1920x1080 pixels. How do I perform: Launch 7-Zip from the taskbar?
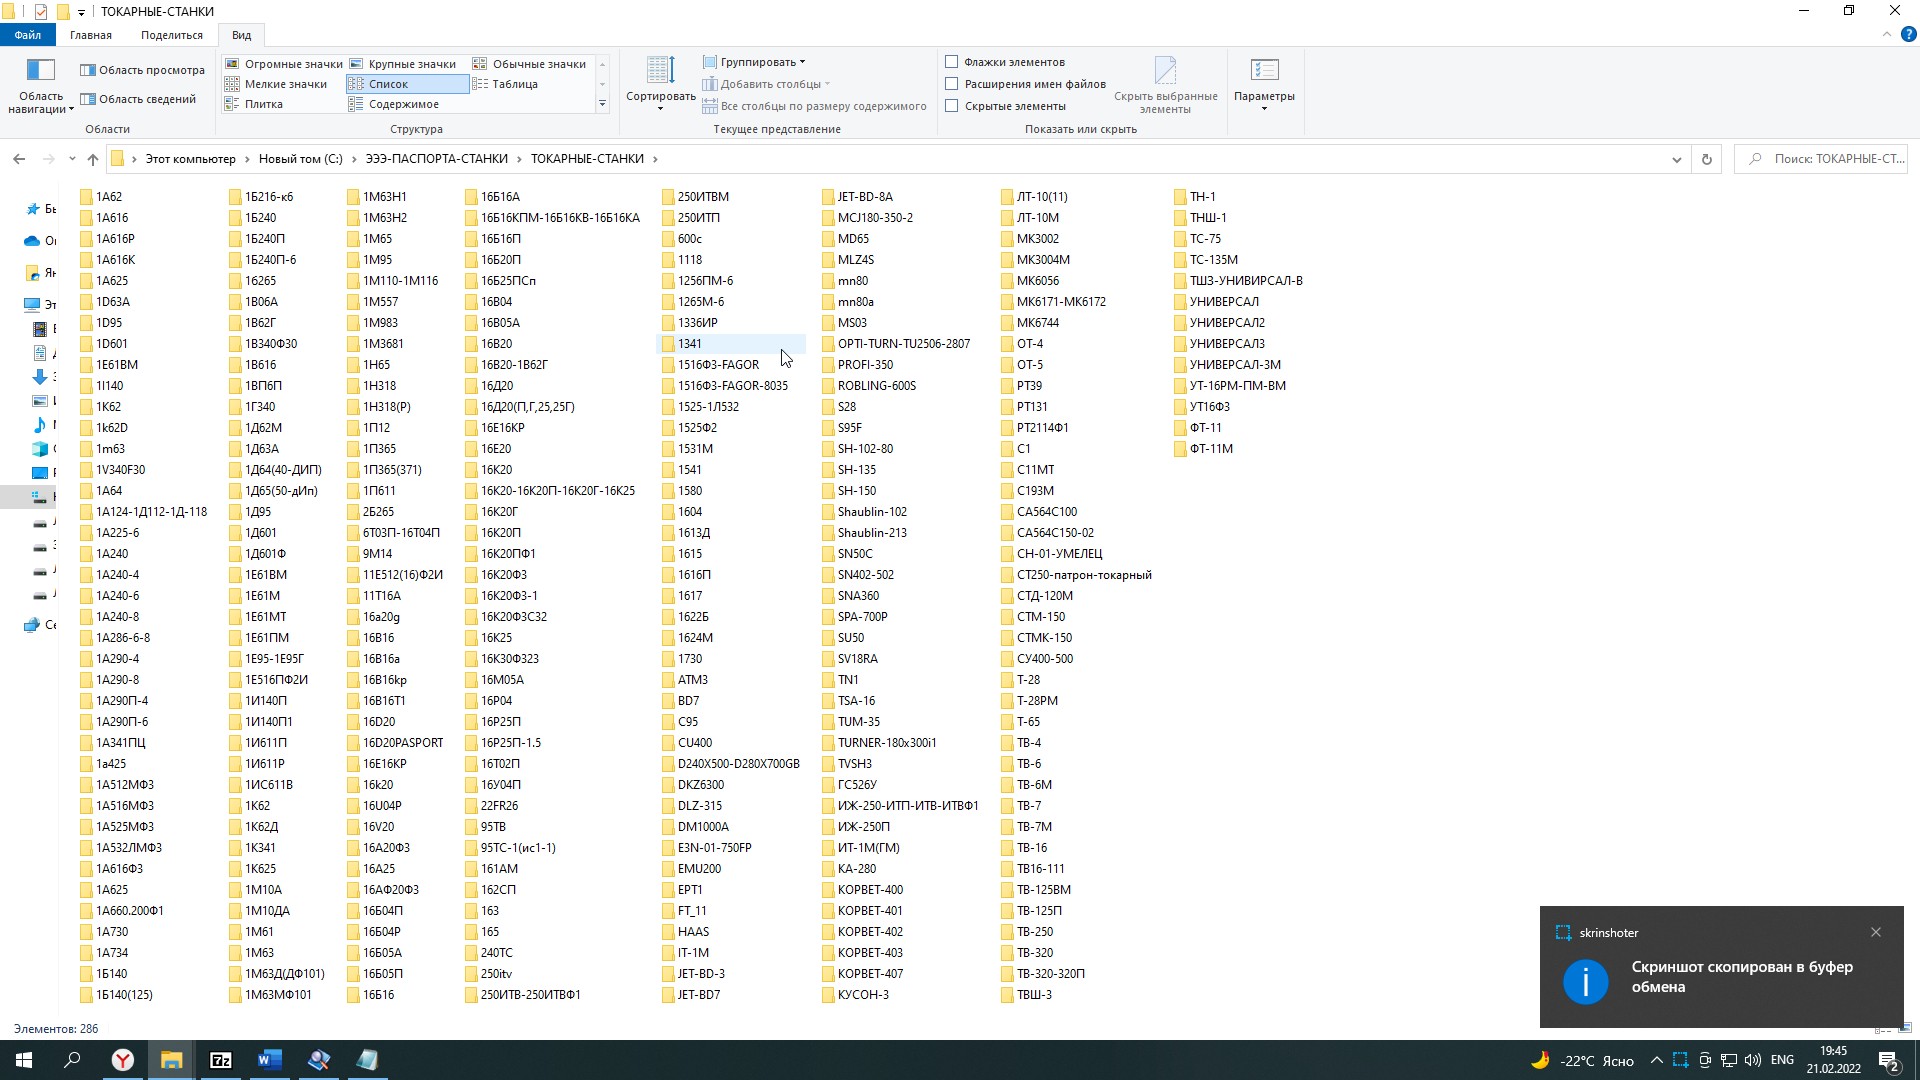coord(220,1060)
